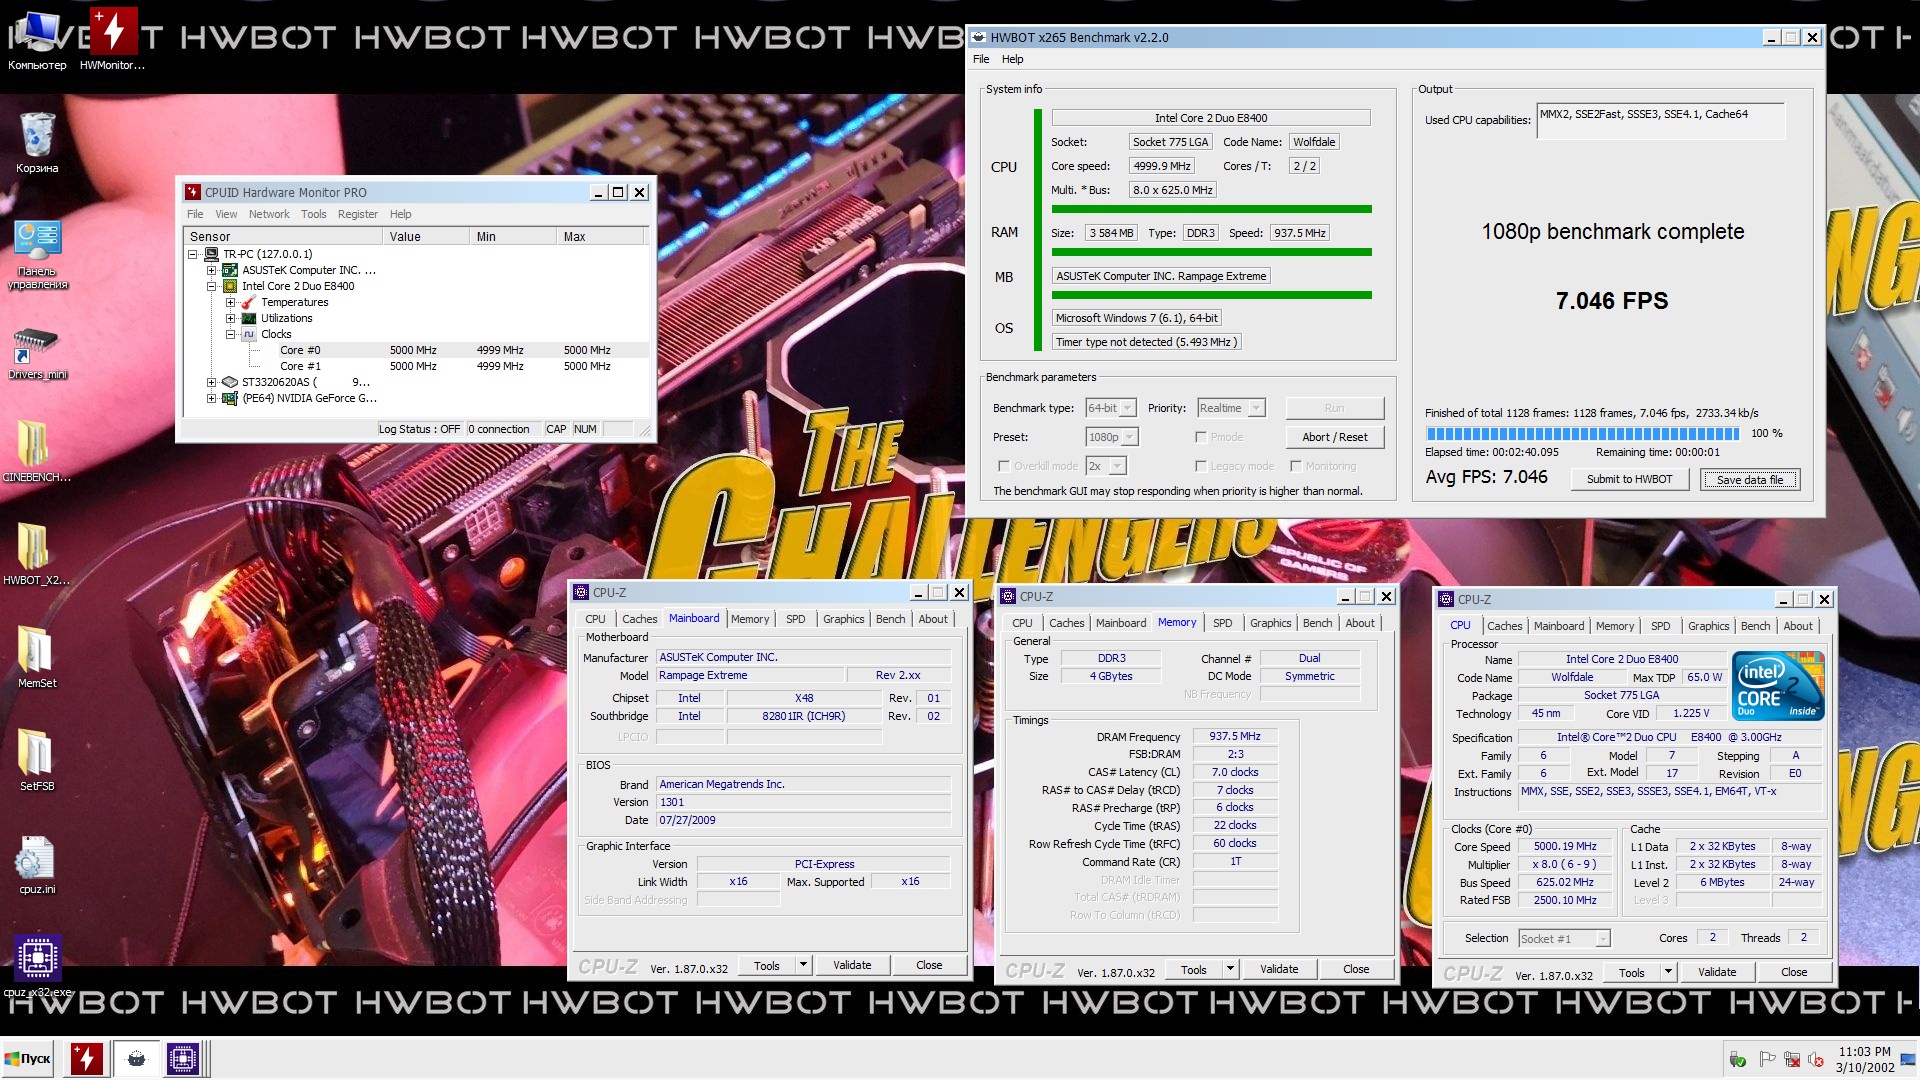This screenshot has height=1080, width=1920.
Task: Click Save data file button
Action: [1749, 479]
